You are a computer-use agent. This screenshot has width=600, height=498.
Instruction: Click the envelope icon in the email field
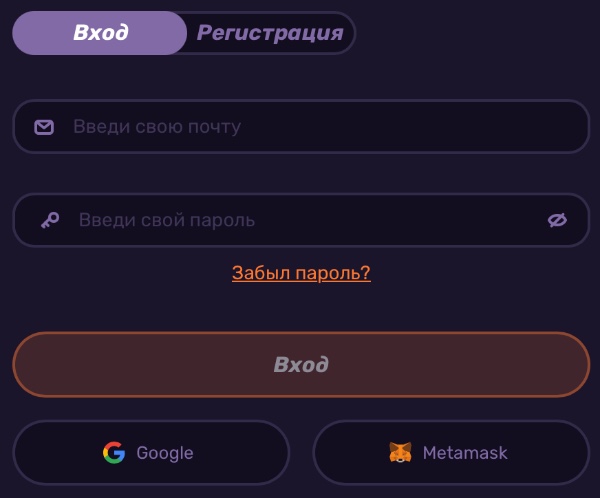click(44, 127)
